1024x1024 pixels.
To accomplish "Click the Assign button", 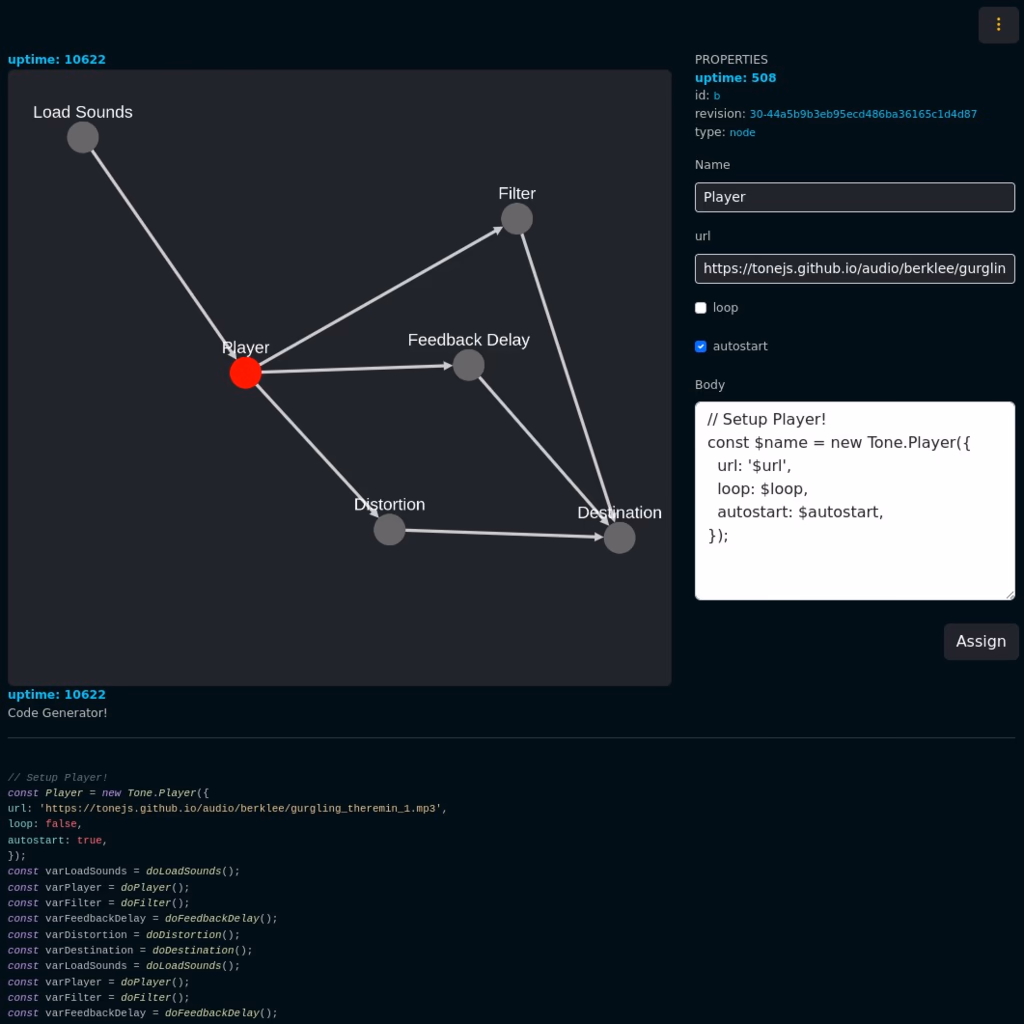I will [980, 642].
